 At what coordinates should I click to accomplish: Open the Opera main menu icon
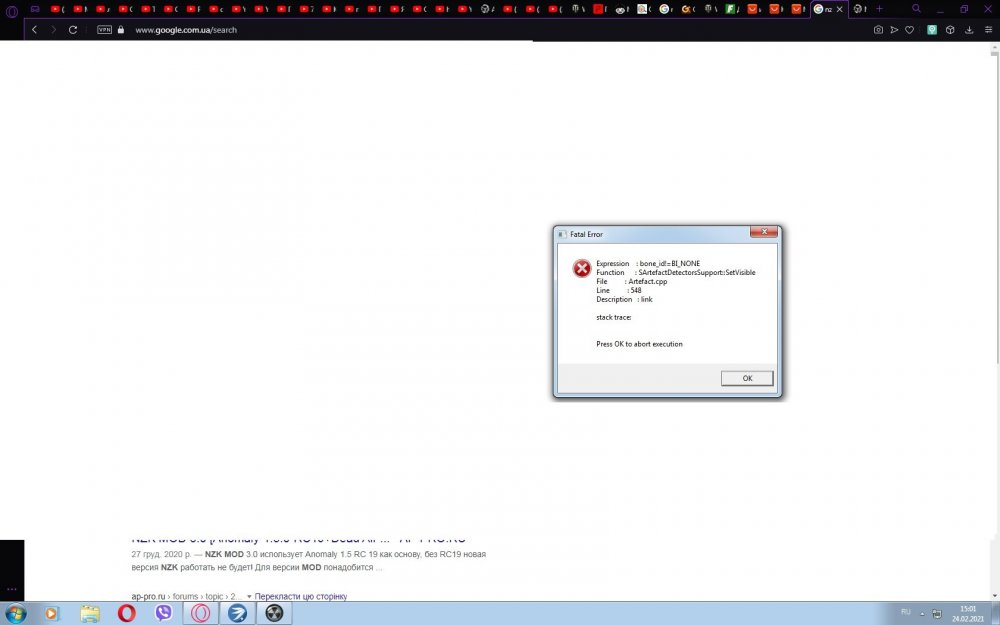11,11
